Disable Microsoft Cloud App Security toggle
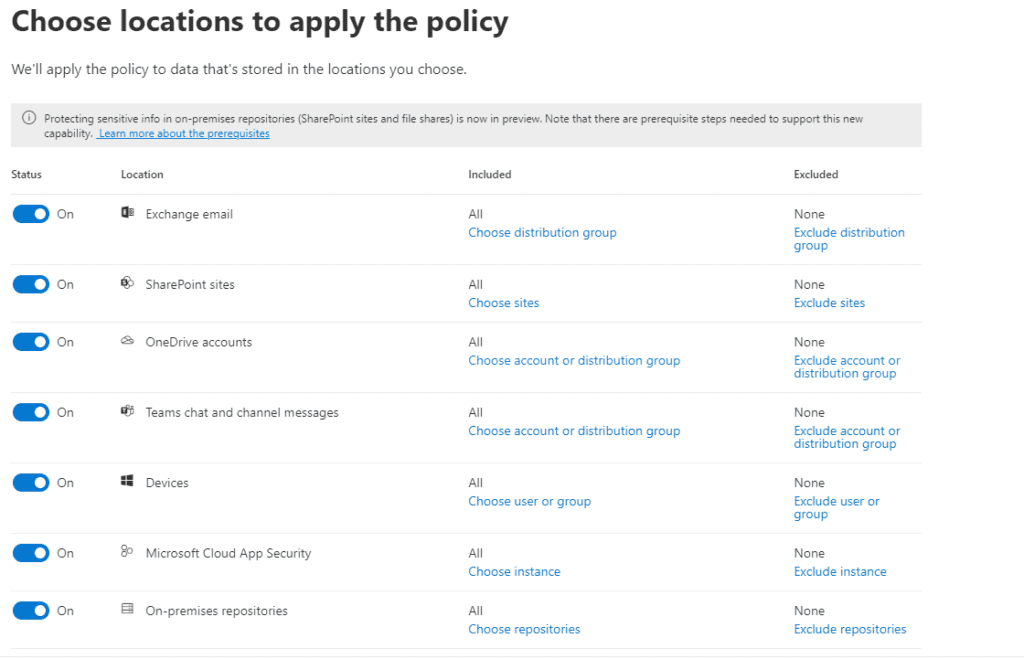The image size is (1024, 659). pos(31,554)
